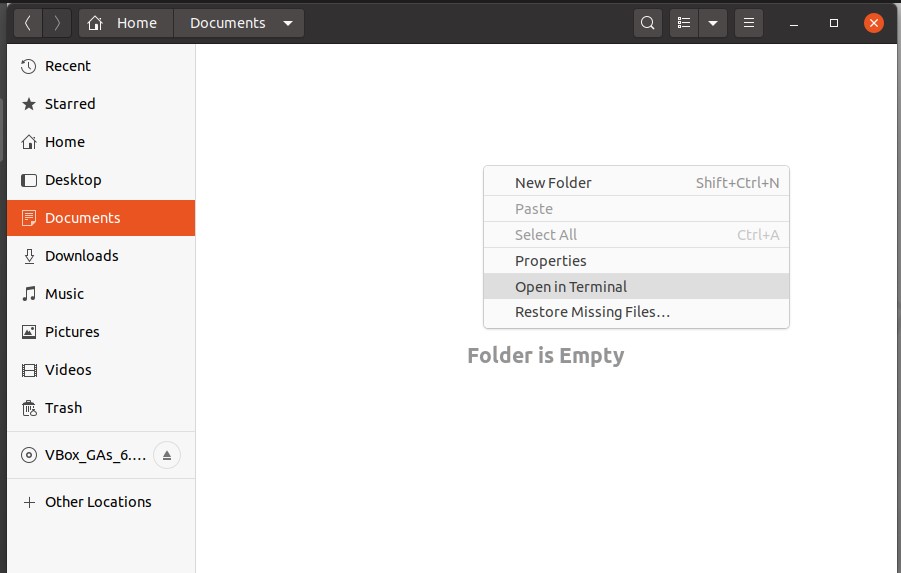Eject the VBox_GAs disc
901x573 pixels.
pos(167,456)
